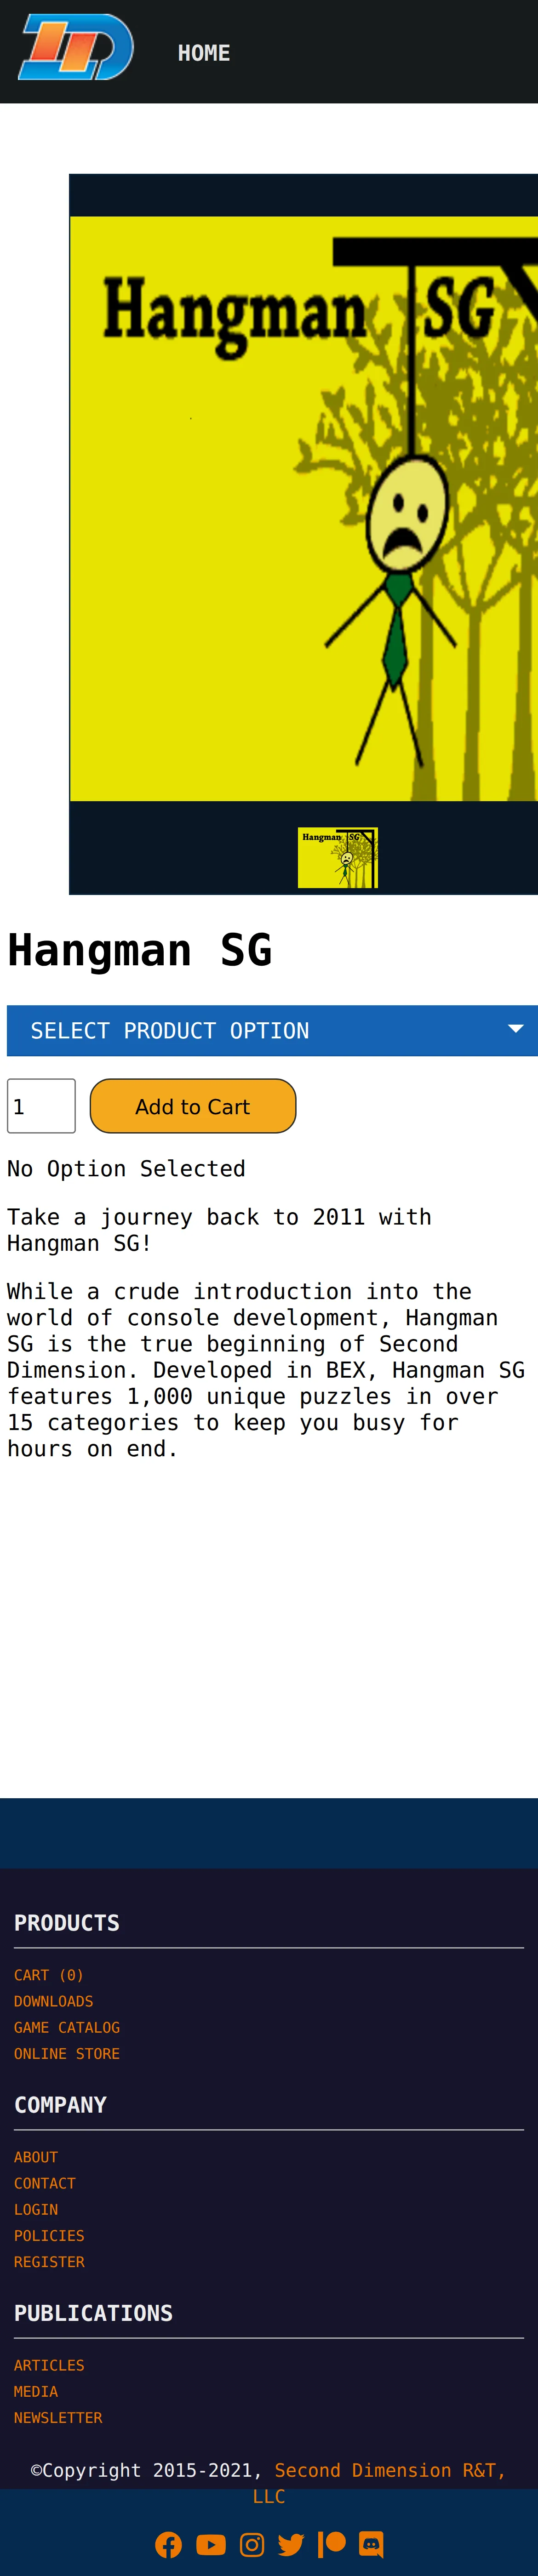Screen dimensions: 538x2576
Task: Click the Add to Cart button
Action: click(193, 1106)
